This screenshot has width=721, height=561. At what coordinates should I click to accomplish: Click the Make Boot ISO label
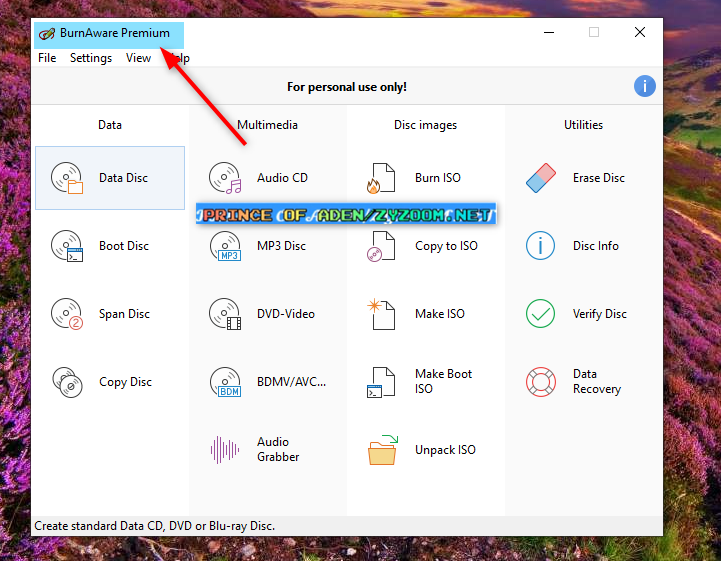tap(443, 381)
